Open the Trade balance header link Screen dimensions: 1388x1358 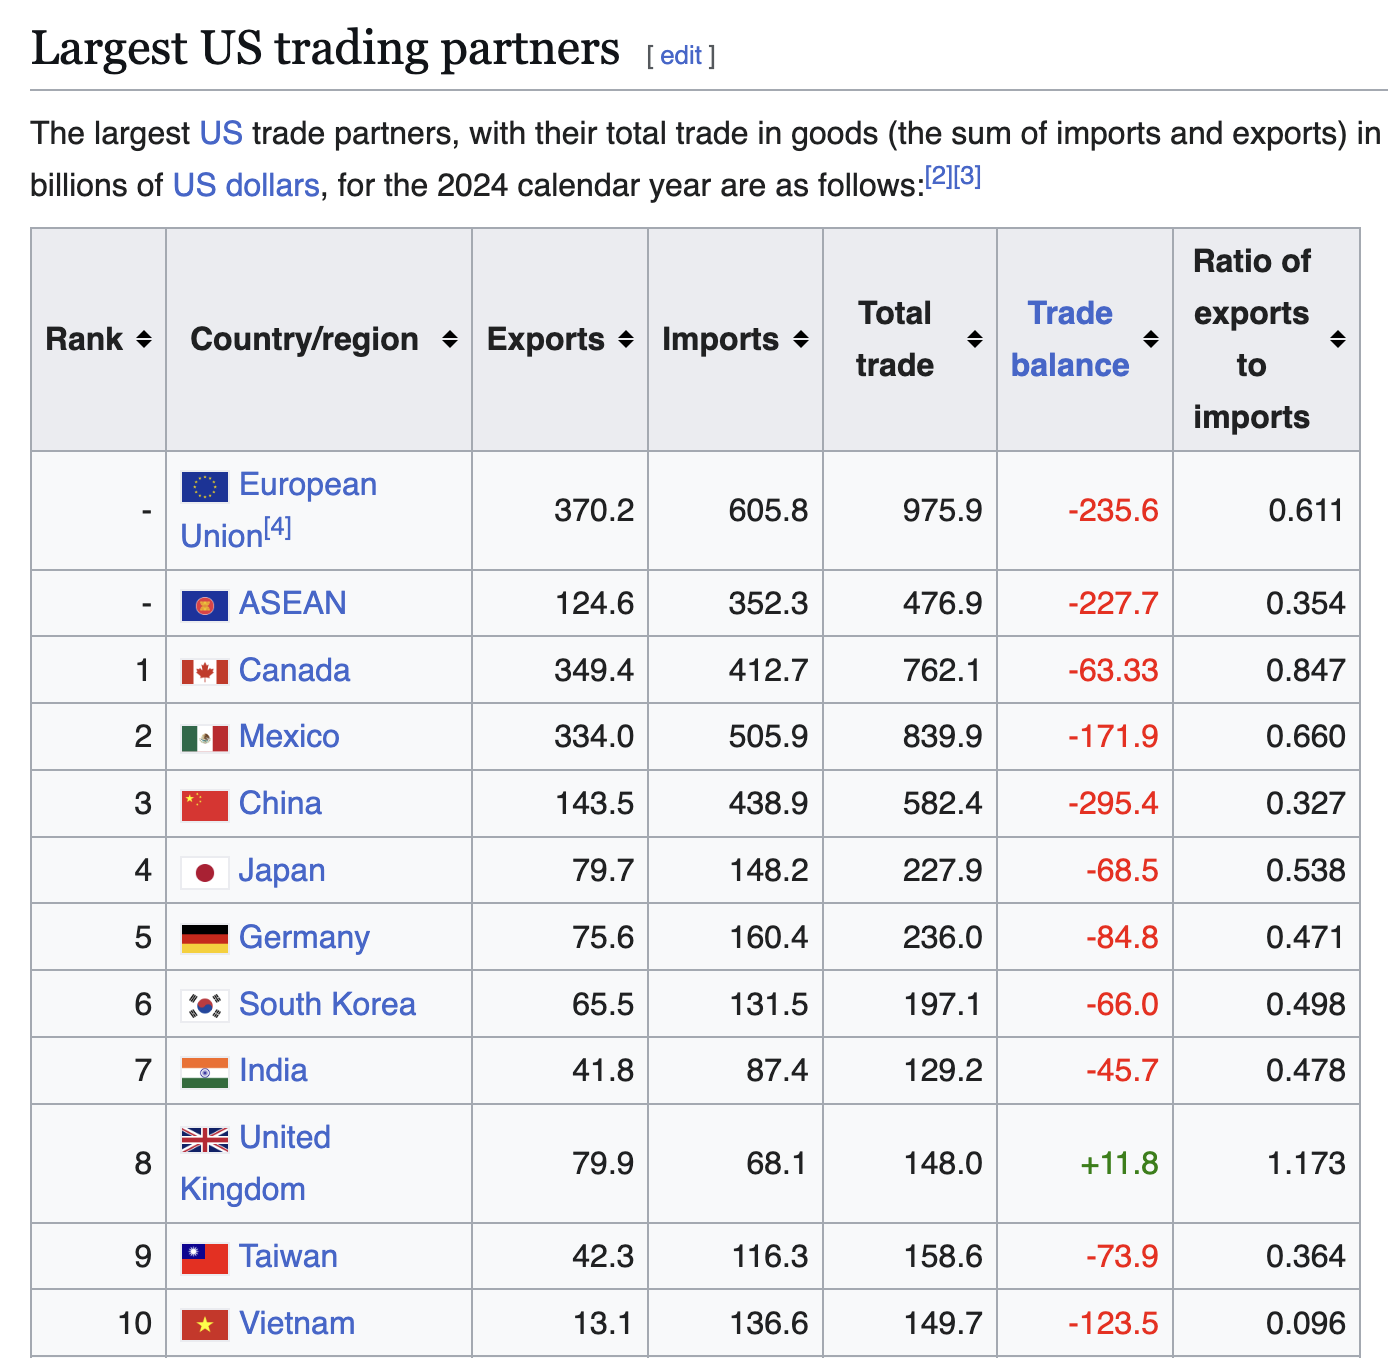point(1070,339)
